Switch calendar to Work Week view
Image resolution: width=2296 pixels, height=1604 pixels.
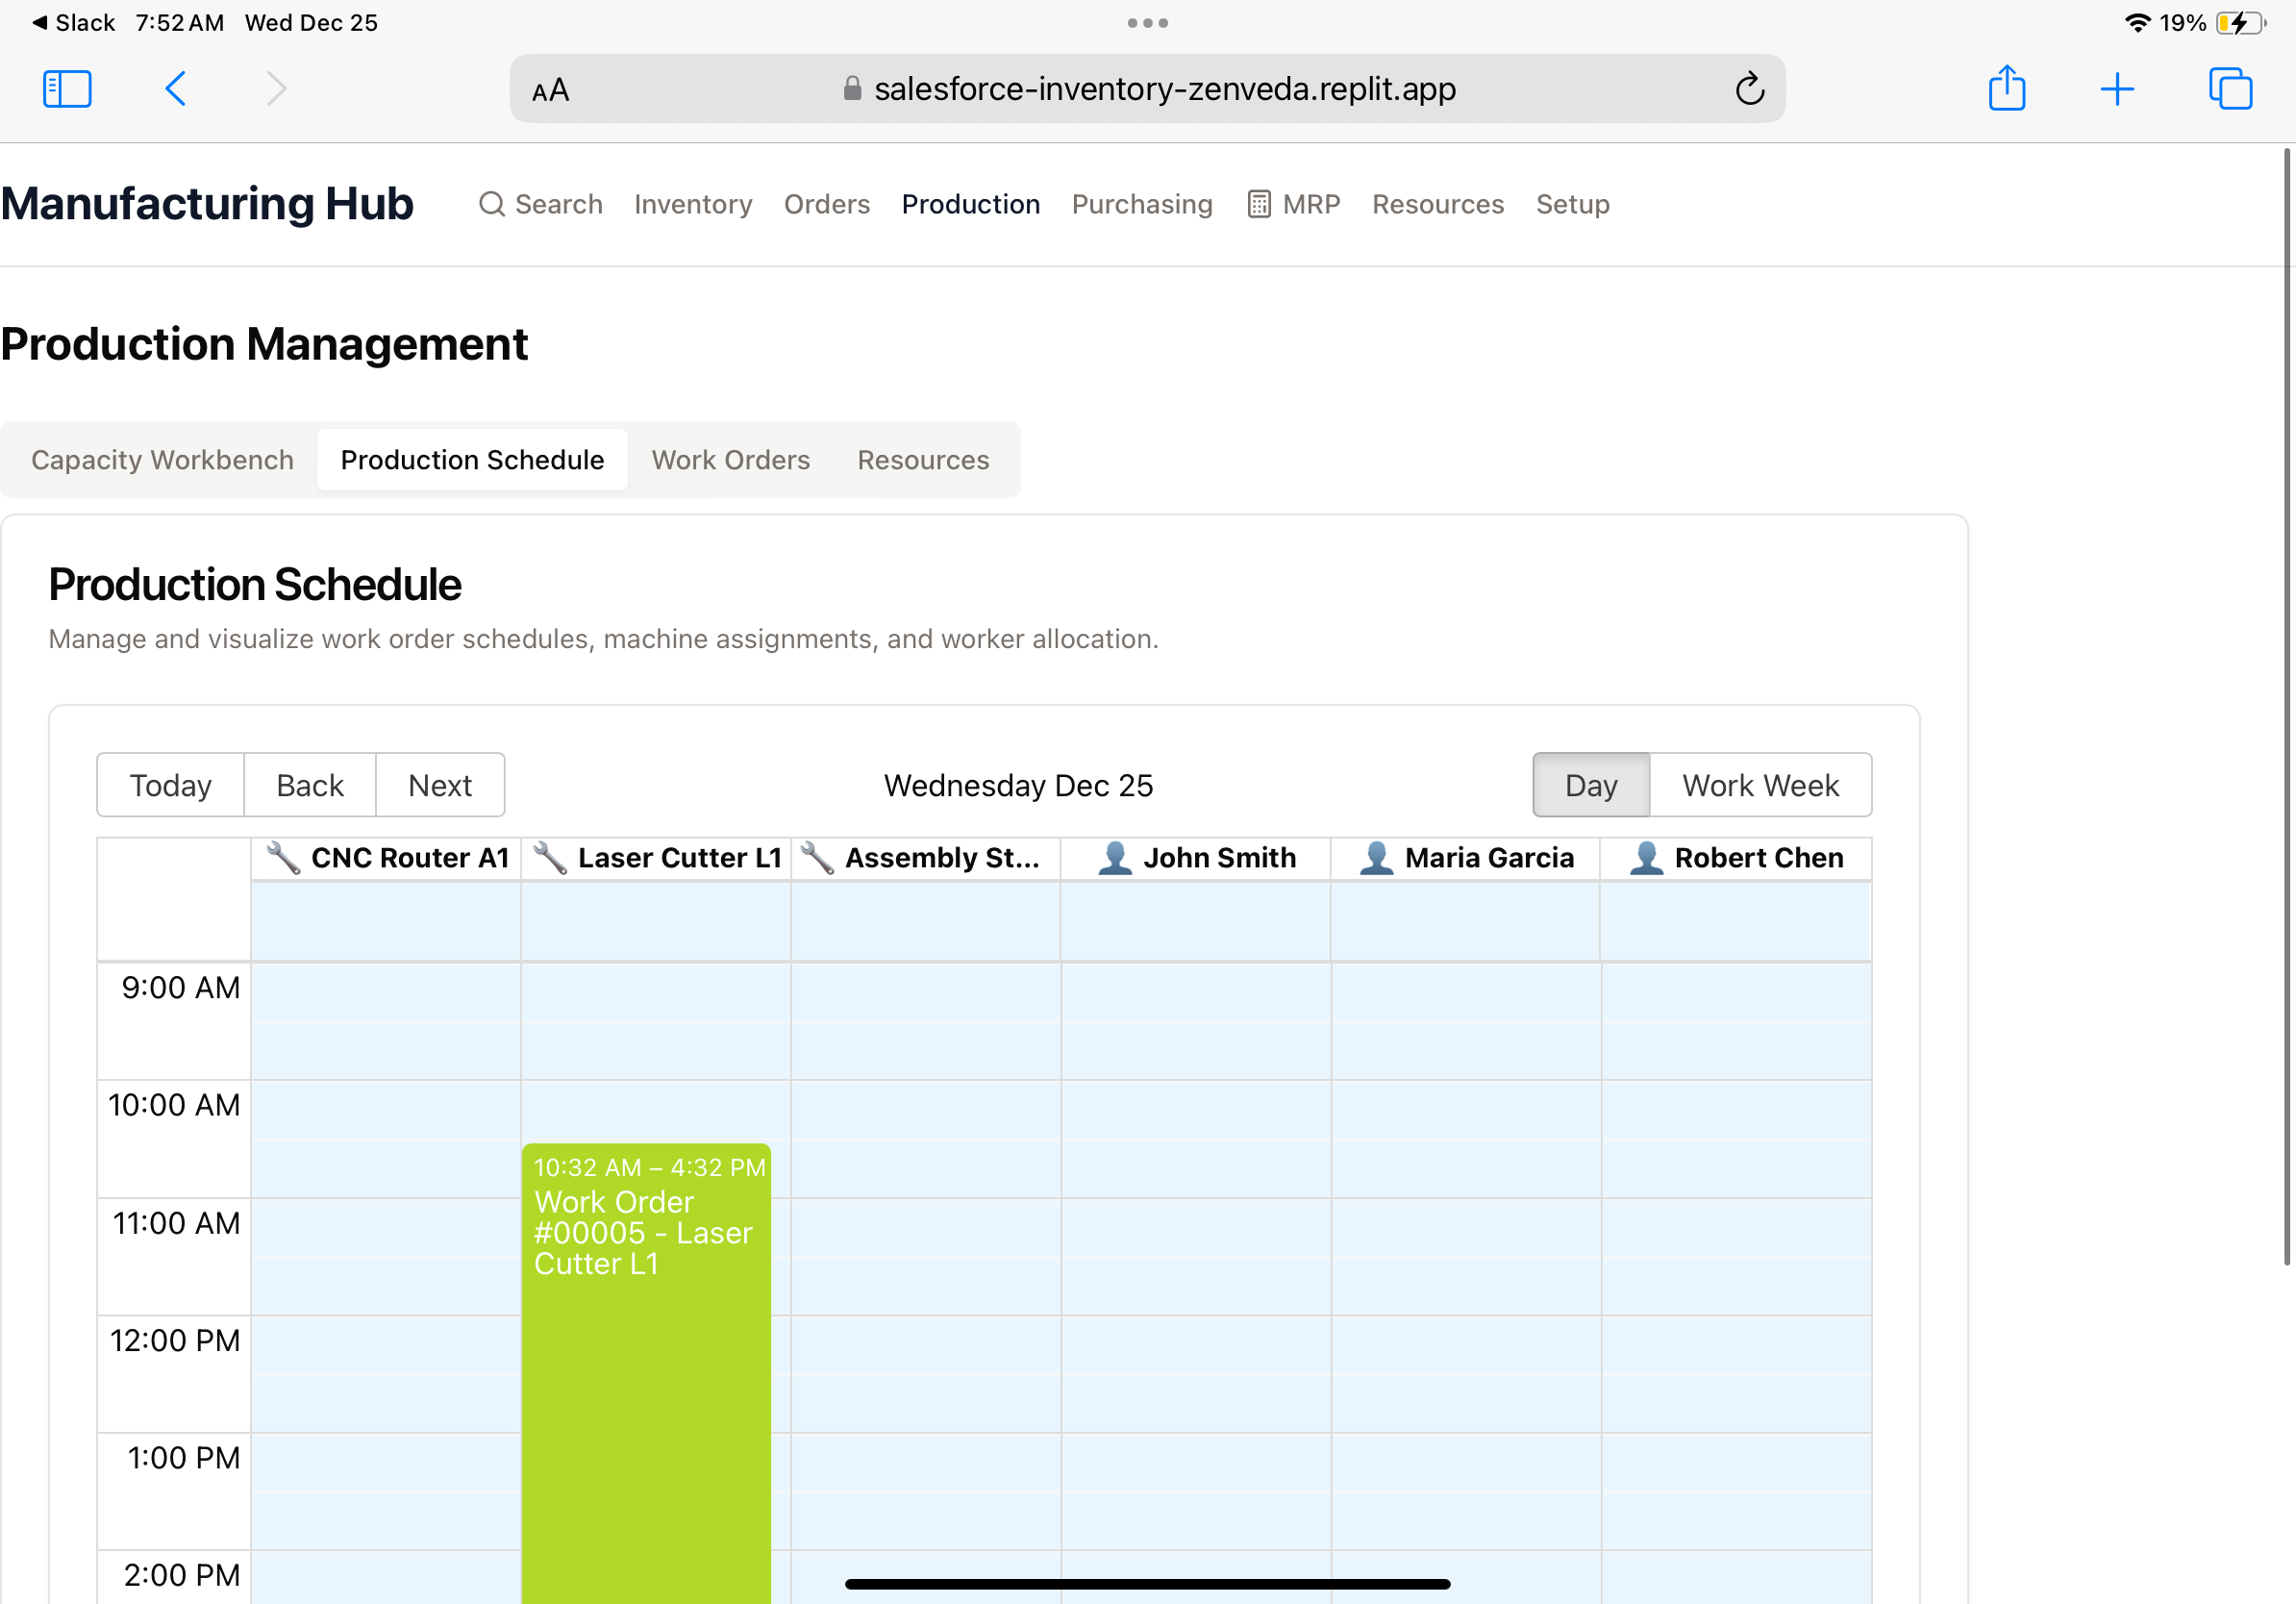[x=1759, y=785]
